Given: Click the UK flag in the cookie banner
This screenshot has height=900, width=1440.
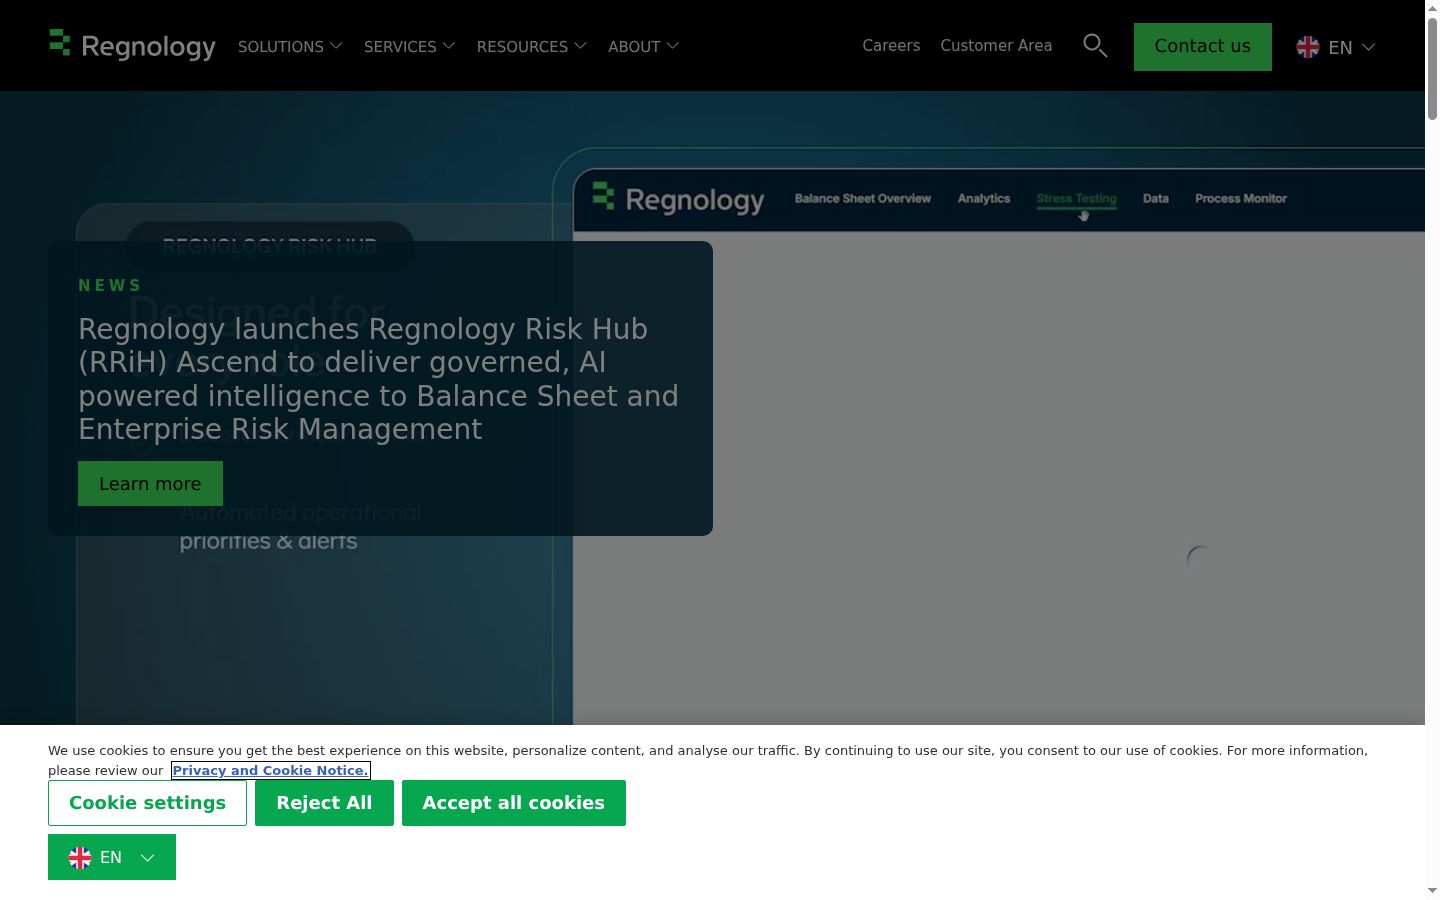Looking at the screenshot, I should point(80,857).
